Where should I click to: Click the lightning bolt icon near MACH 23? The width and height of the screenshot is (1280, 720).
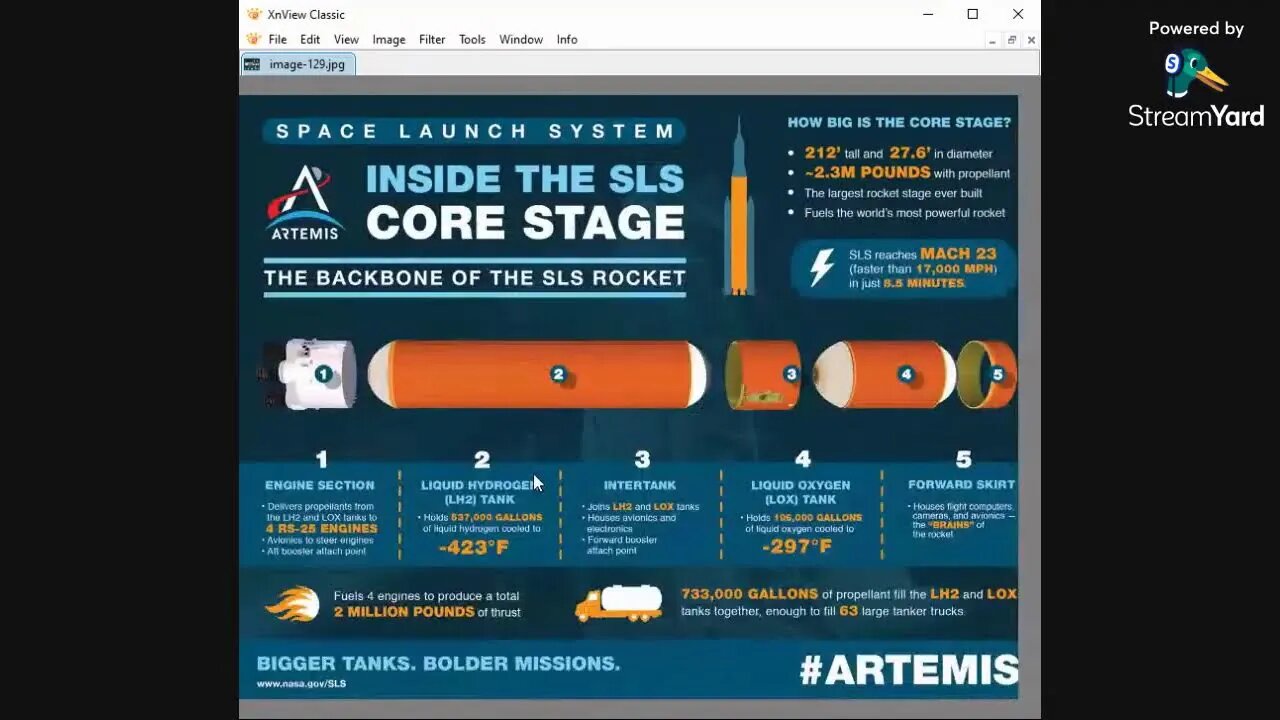(821, 268)
